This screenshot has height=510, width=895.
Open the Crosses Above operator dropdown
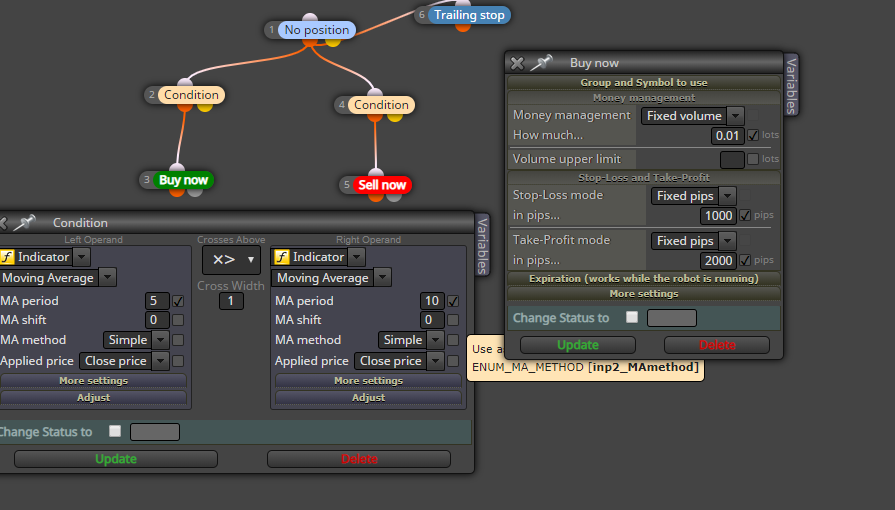tap(231, 260)
